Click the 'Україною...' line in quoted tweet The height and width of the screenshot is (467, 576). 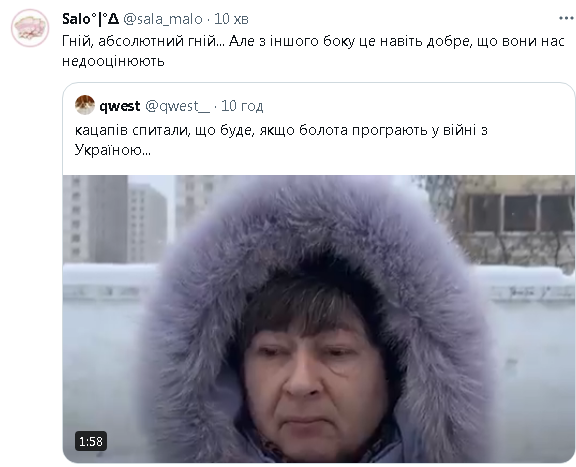113,150
